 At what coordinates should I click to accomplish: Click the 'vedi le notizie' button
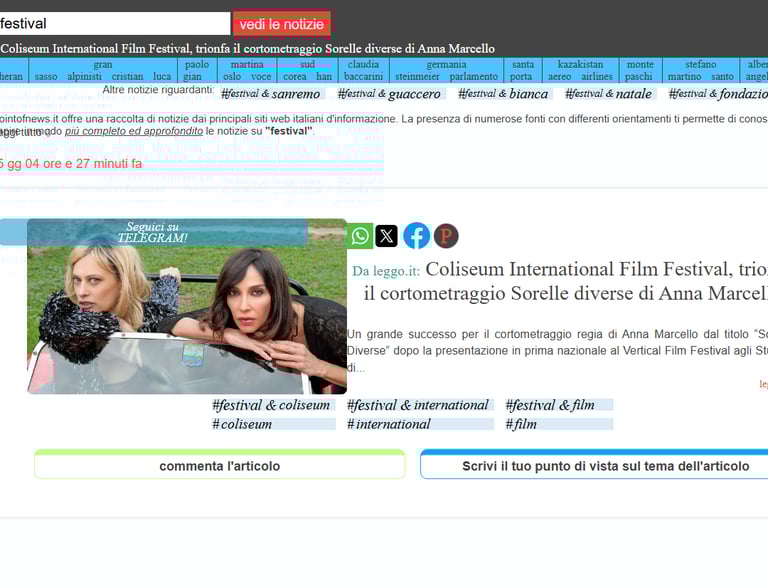282,24
